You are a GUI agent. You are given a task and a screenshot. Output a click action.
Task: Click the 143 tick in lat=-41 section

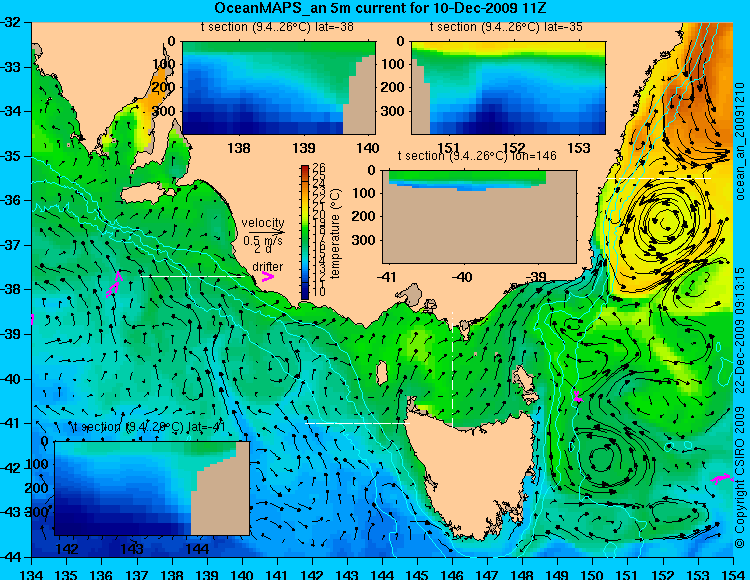pos(132,548)
